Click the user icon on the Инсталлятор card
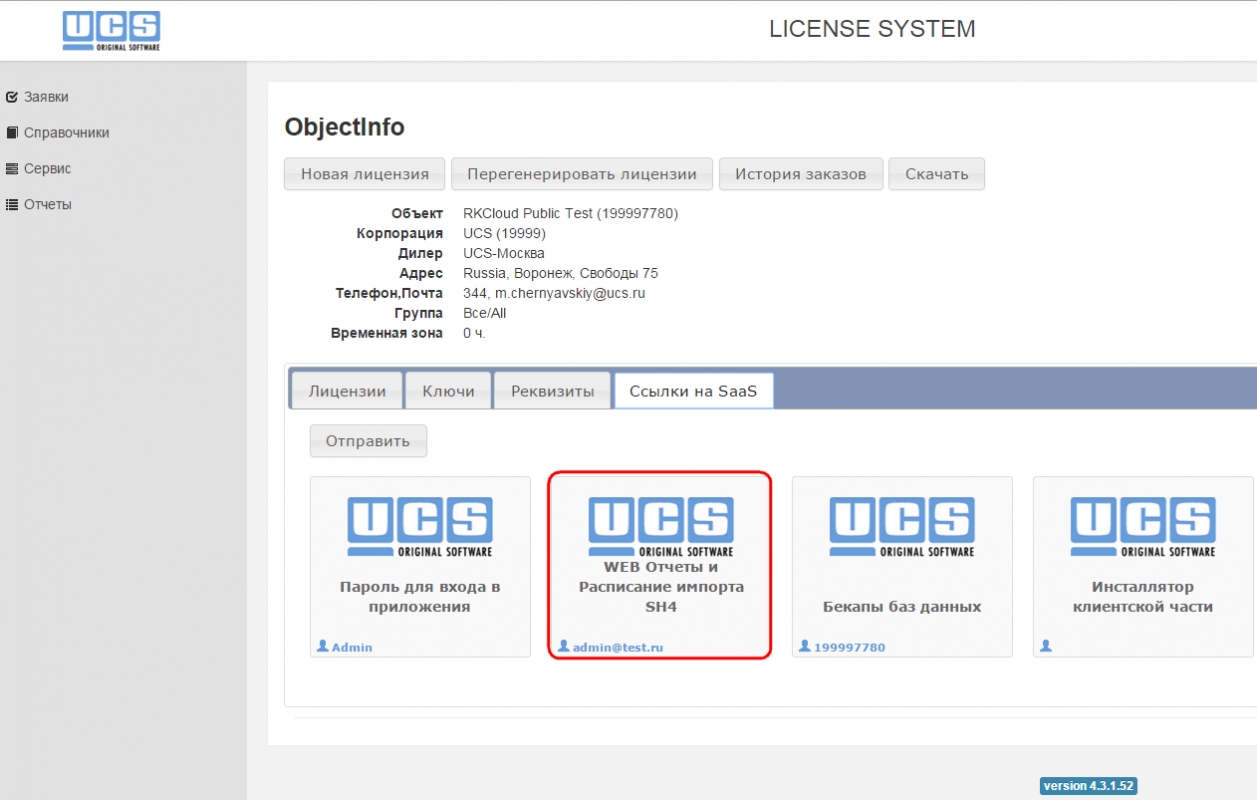1257x800 pixels. click(1046, 646)
